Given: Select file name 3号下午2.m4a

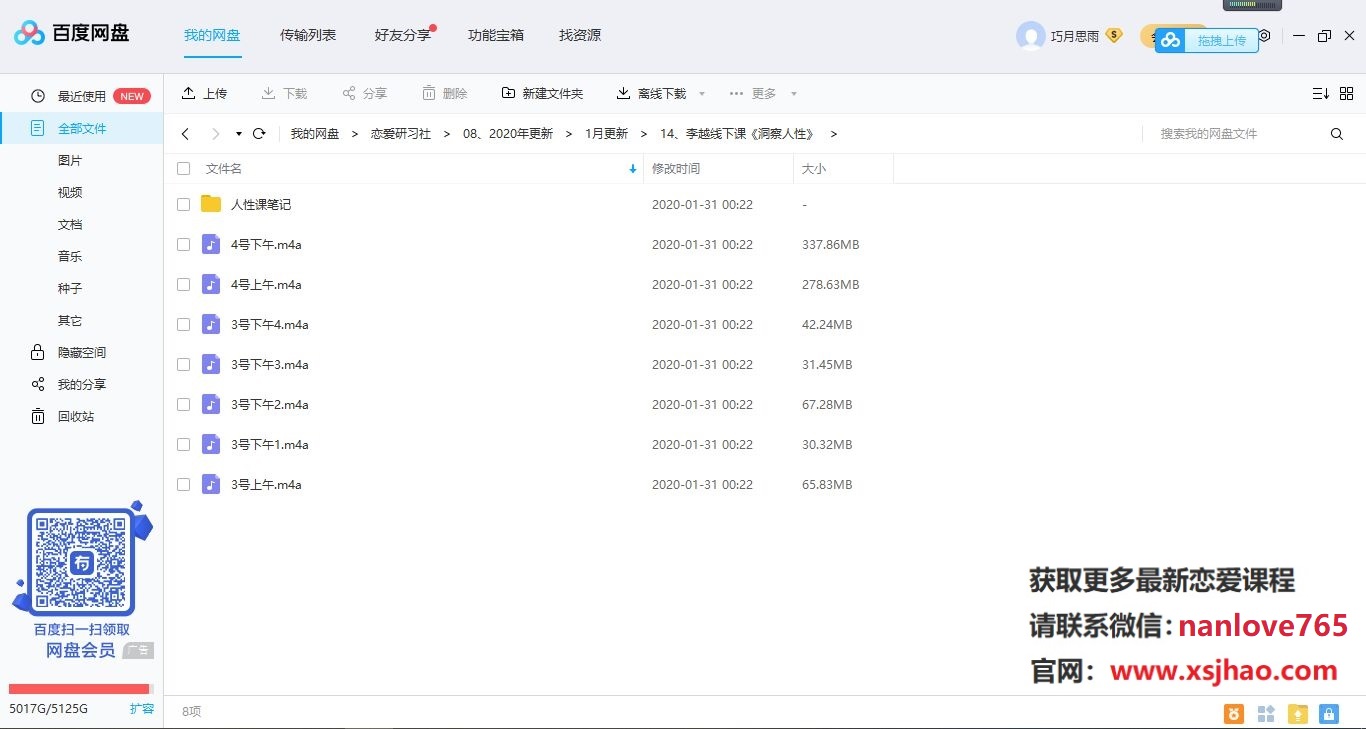Looking at the screenshot, I should [270, 404].
